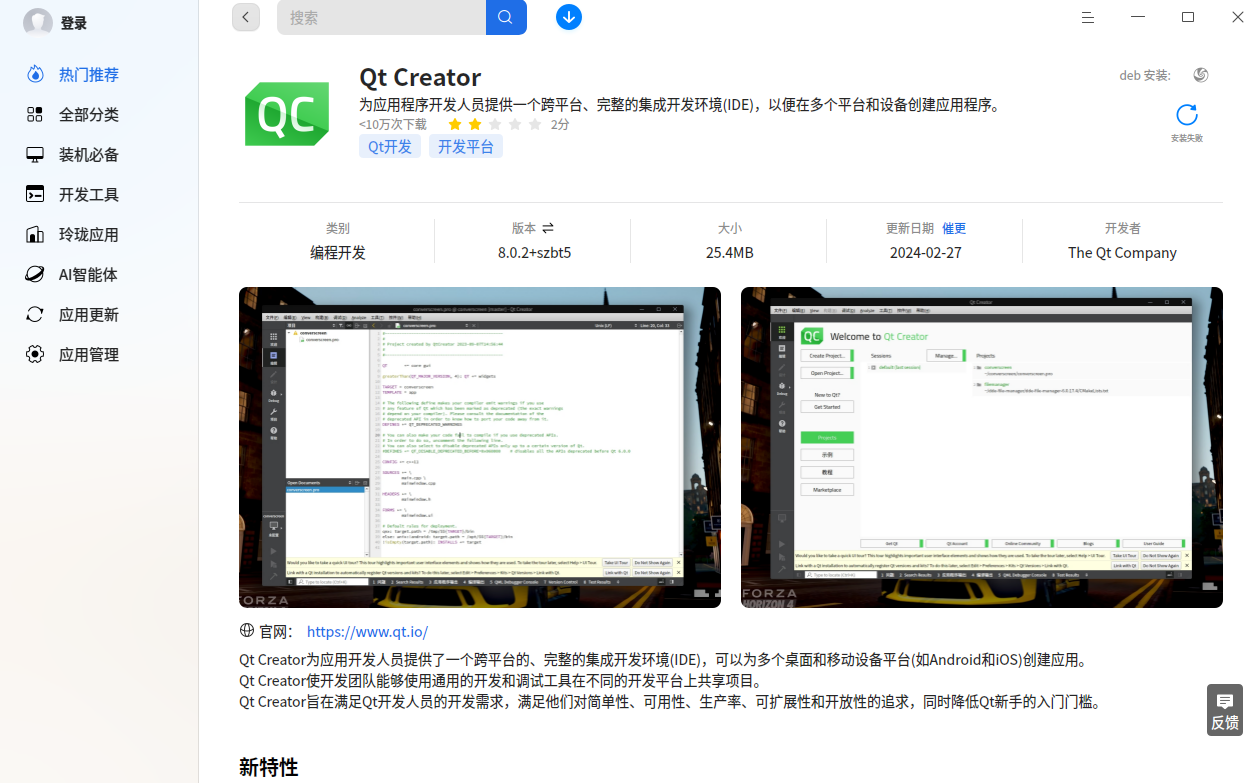The width and height of the screenshot is (1258, 783).
Task: Click category value 编程开发
Action: point(338,253)
